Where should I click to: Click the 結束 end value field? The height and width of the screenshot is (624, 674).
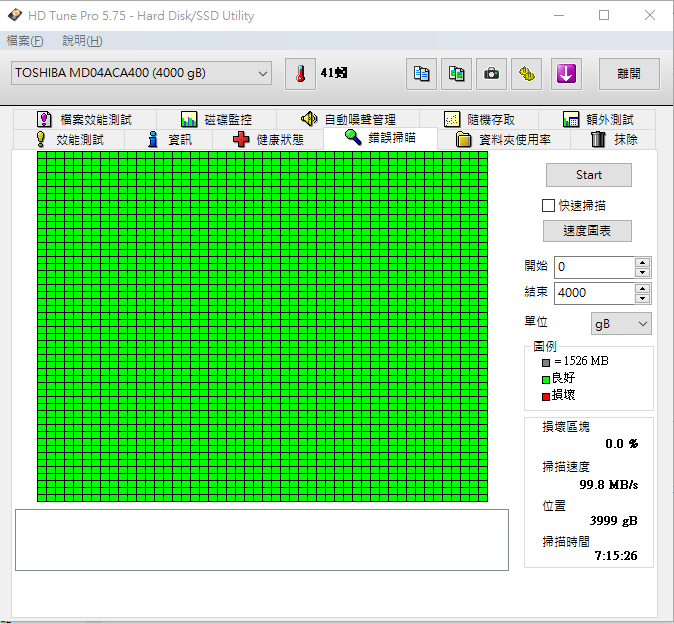[594, 293]
